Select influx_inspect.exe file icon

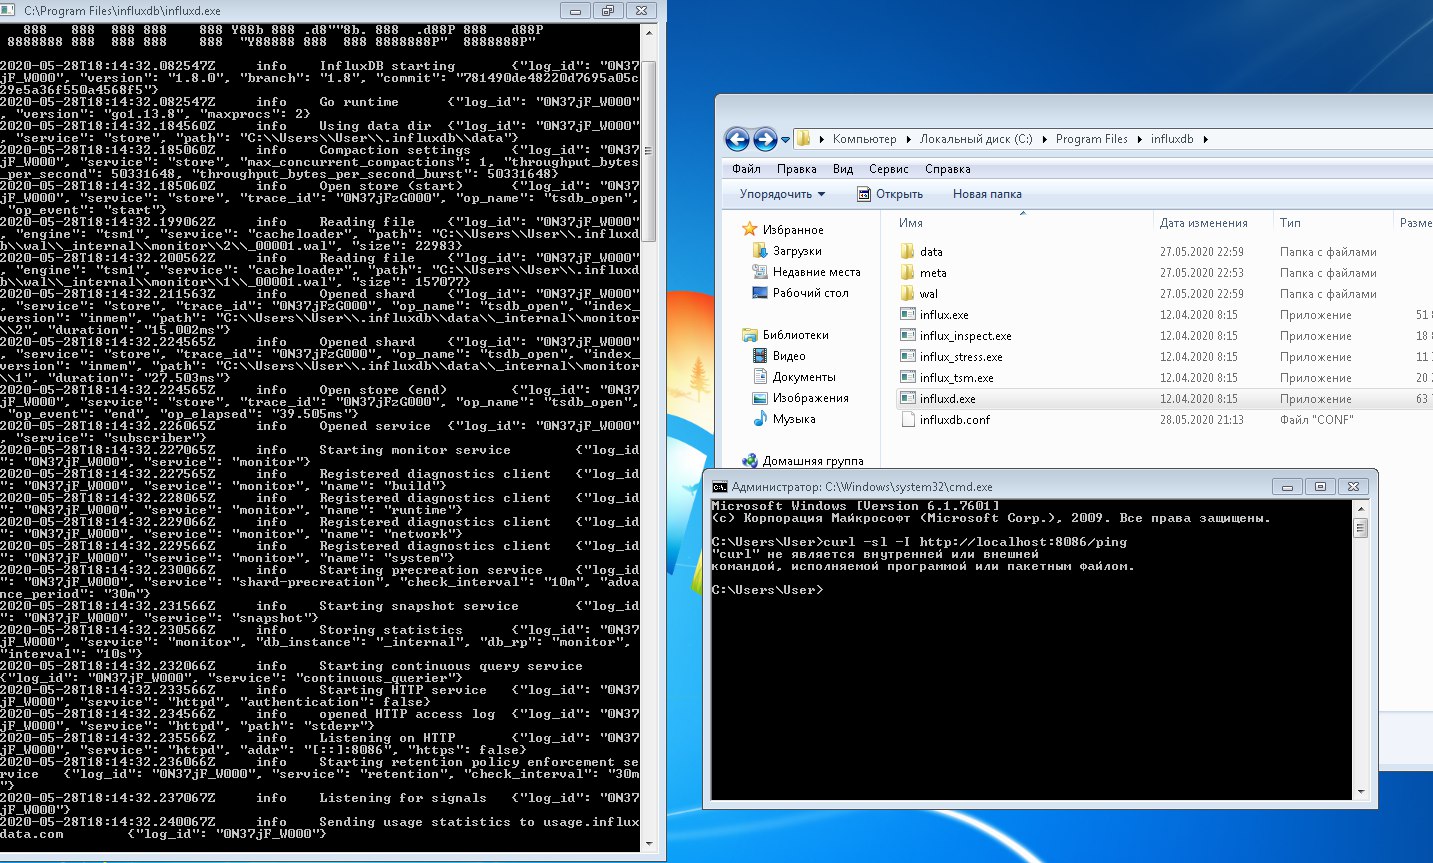pos(908,335)
